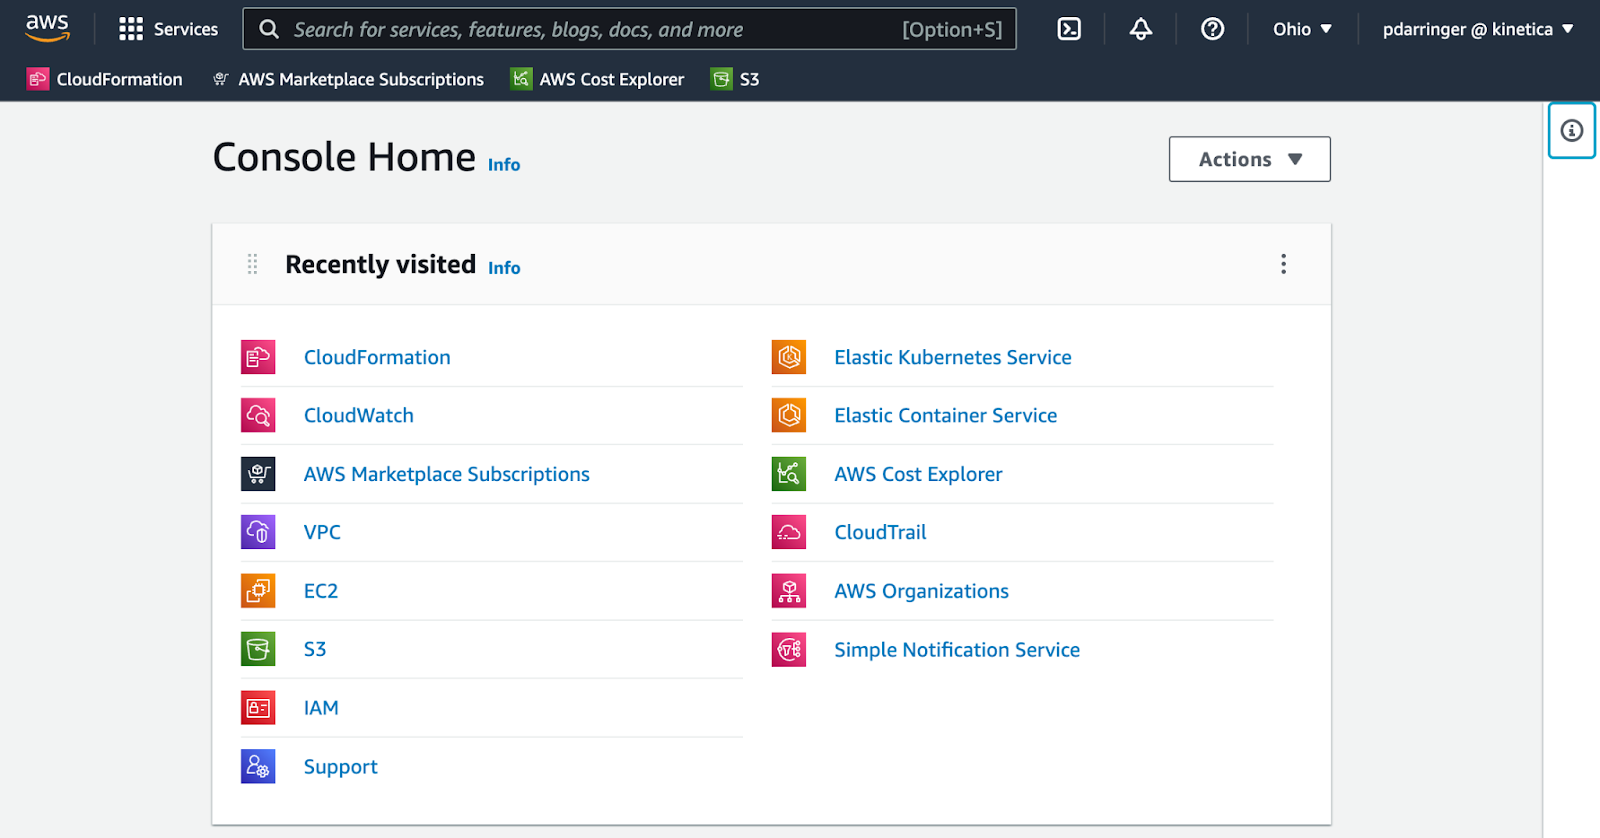Open the CloudShell terminal icon
This screenshot has width=1600, height=838.
[1069, 29]
